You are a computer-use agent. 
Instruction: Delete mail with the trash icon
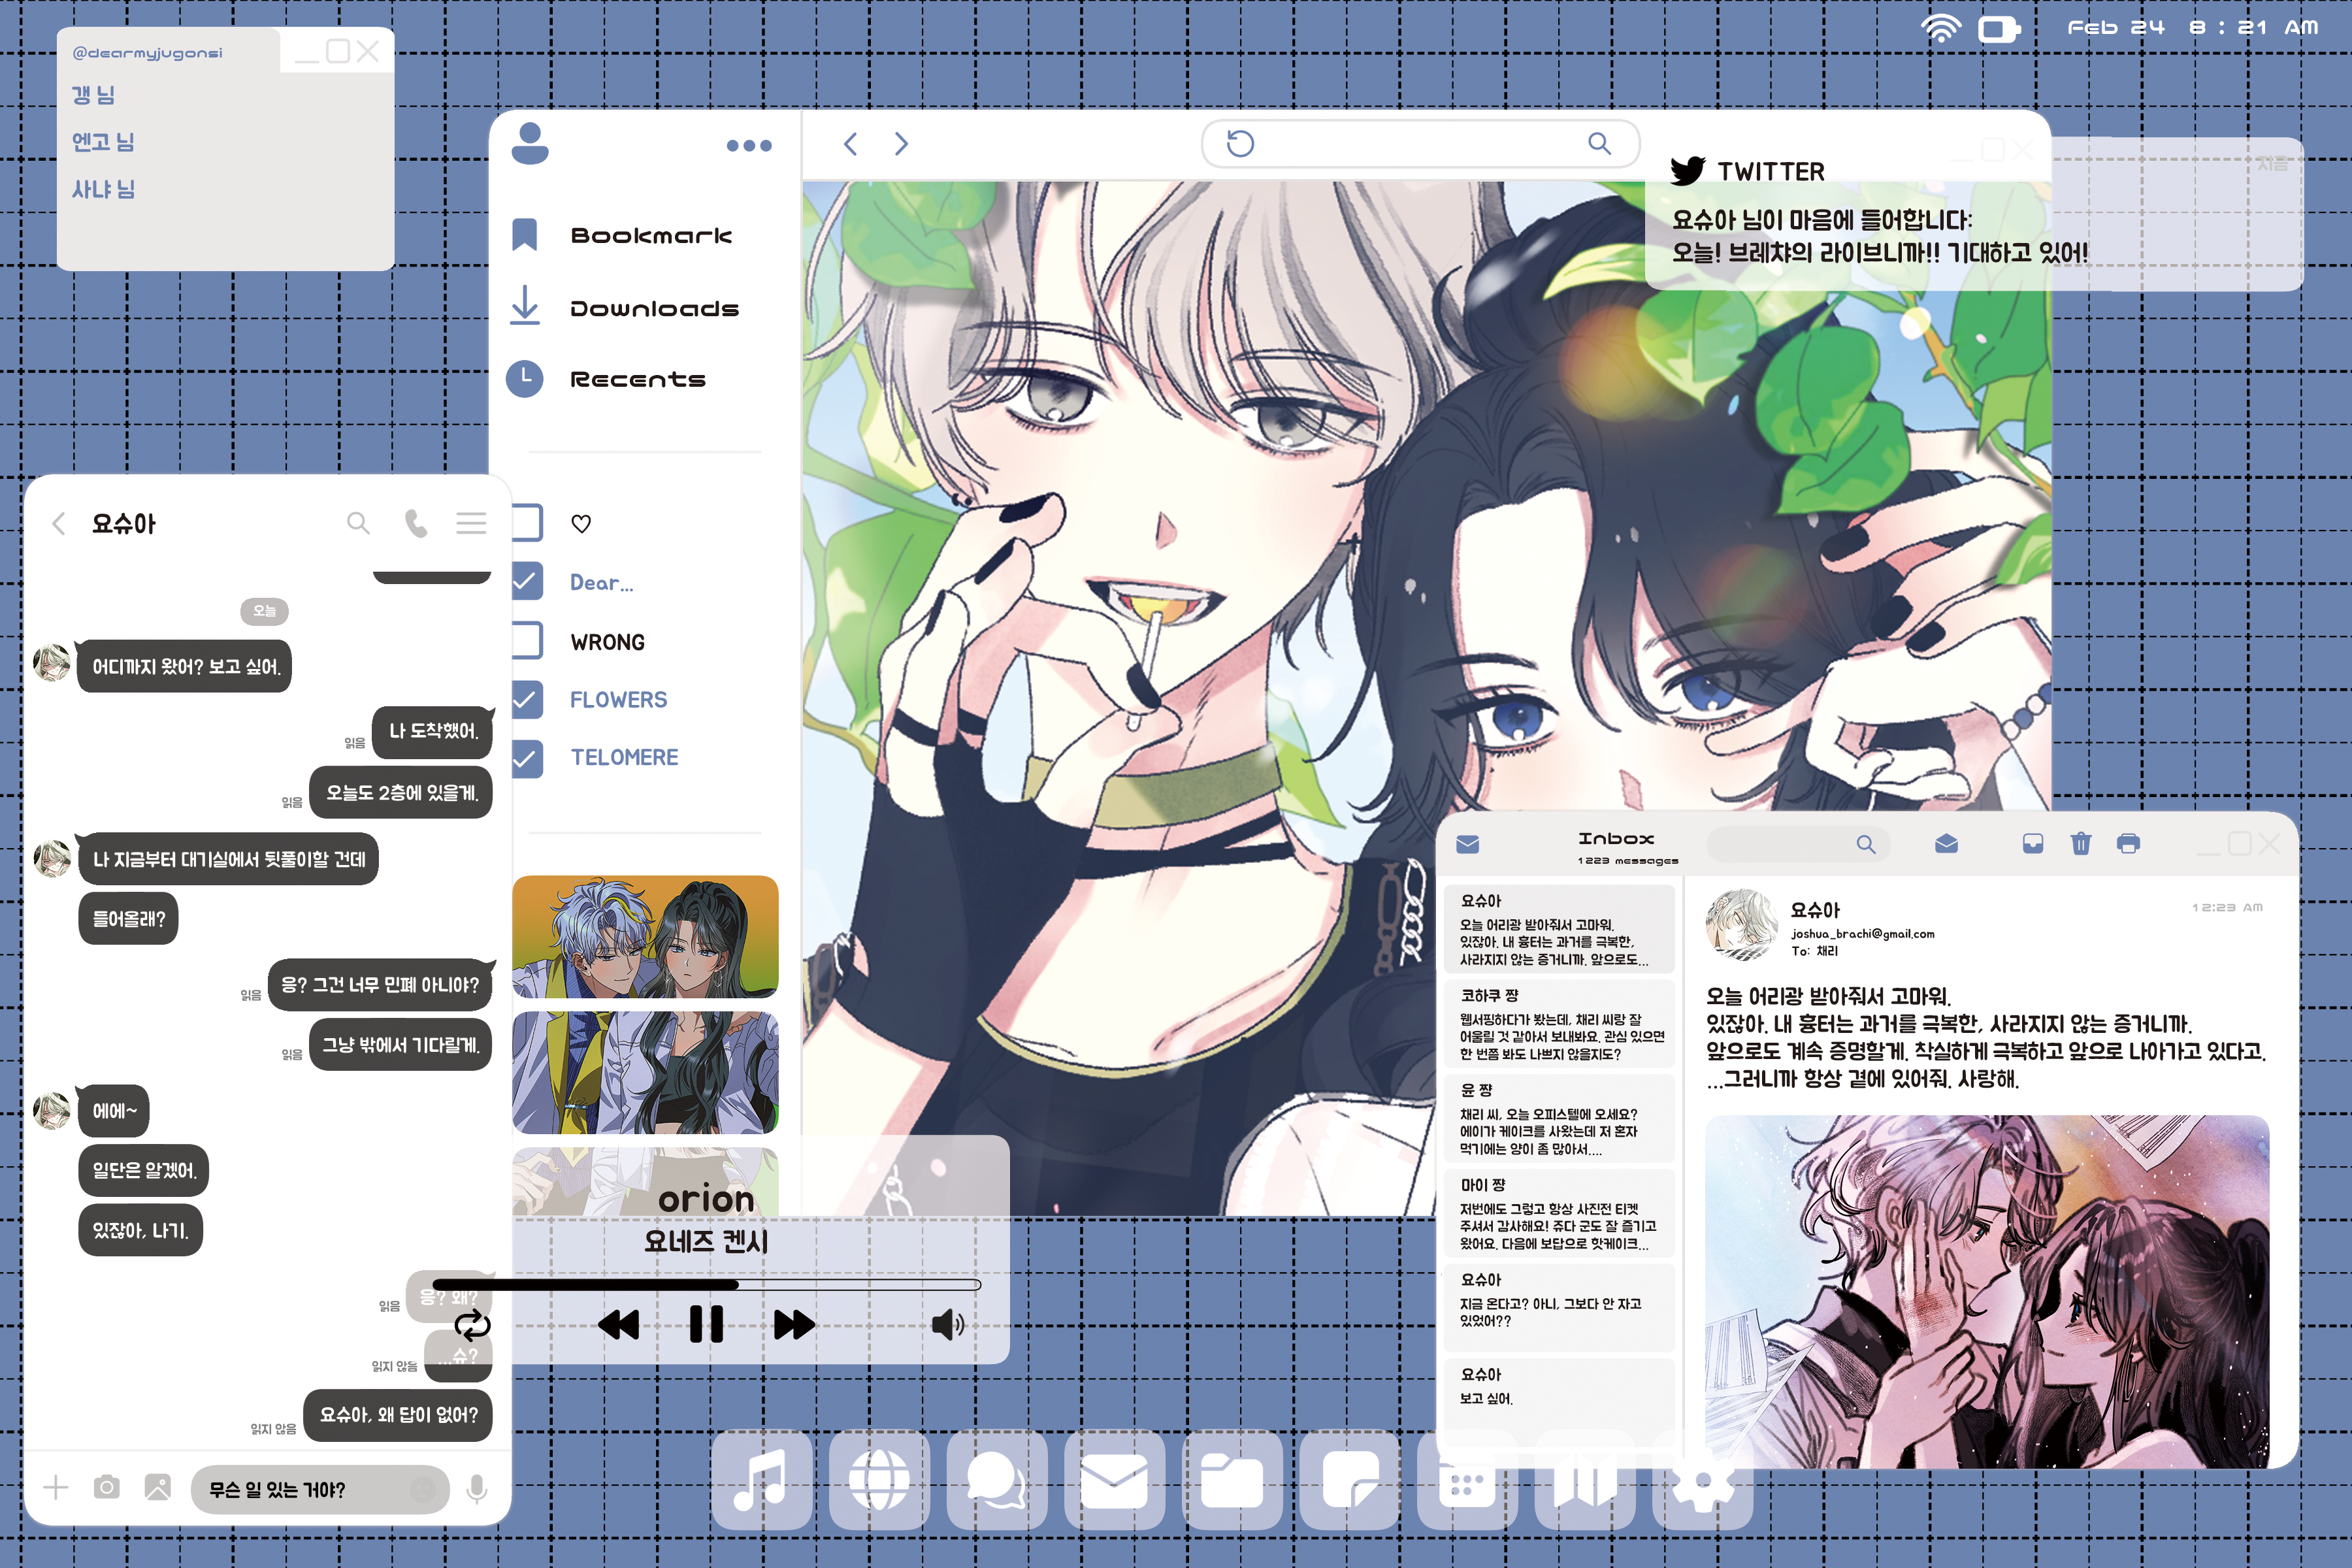point(2081,844)
